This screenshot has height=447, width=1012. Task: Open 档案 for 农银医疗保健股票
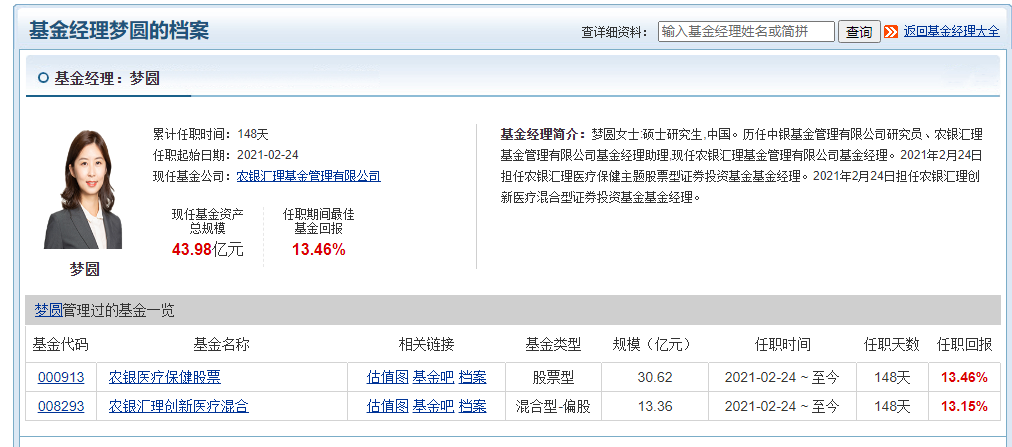point(472,377)
